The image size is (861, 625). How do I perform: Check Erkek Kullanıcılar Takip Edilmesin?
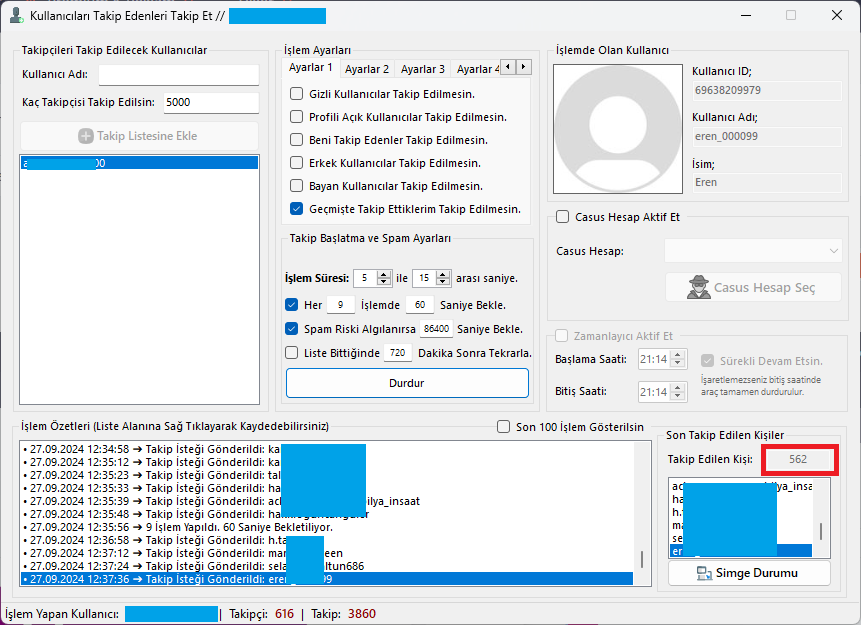(x=297, y=163)
